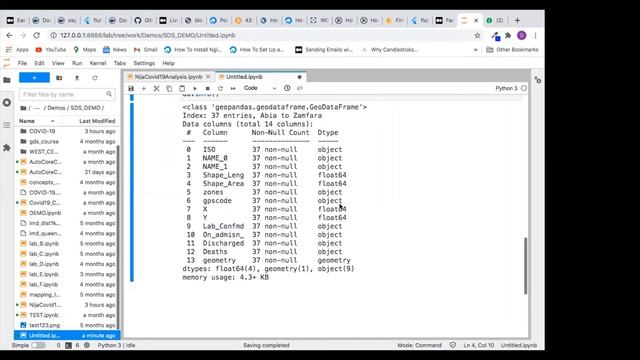This screenshot has height=360, width=640.
Task: Interrupt the kernel with the stop icon
Action: pyautogui.click(x=207, y=88)
